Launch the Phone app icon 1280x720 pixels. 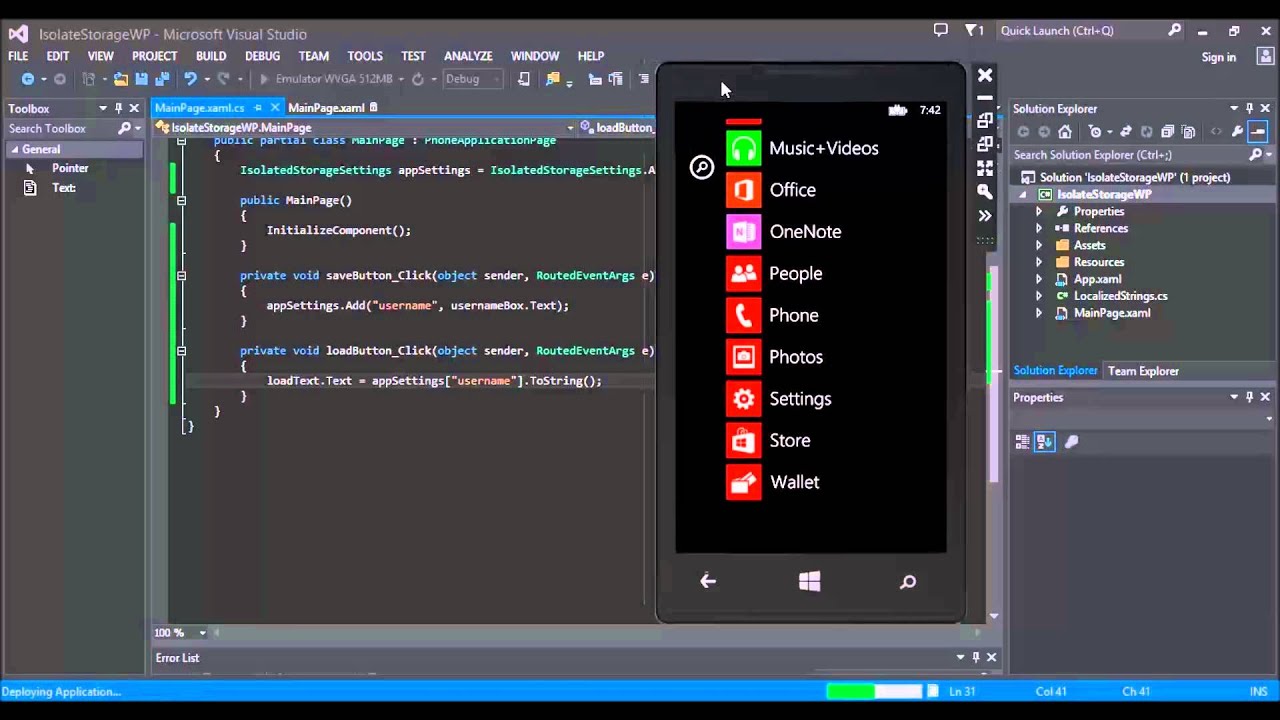pyautogui.click(x=743, y=316)
